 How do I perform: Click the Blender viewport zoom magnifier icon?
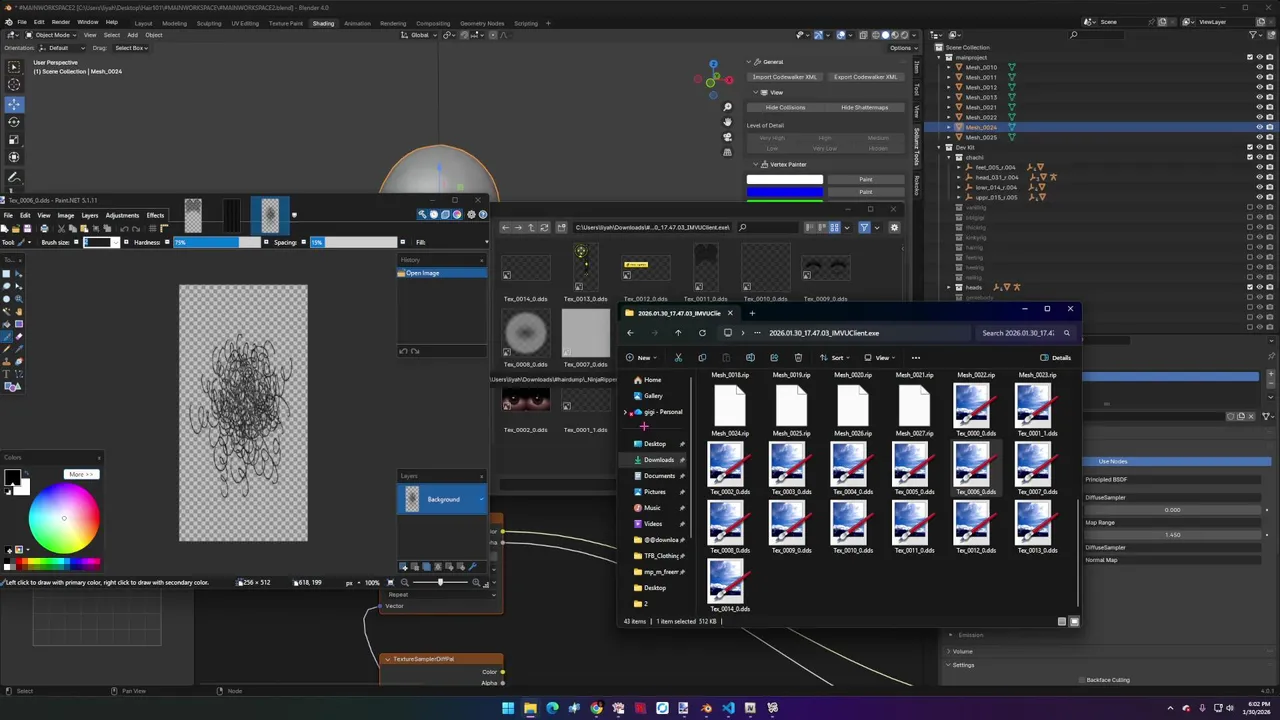(x=727, y=106)
